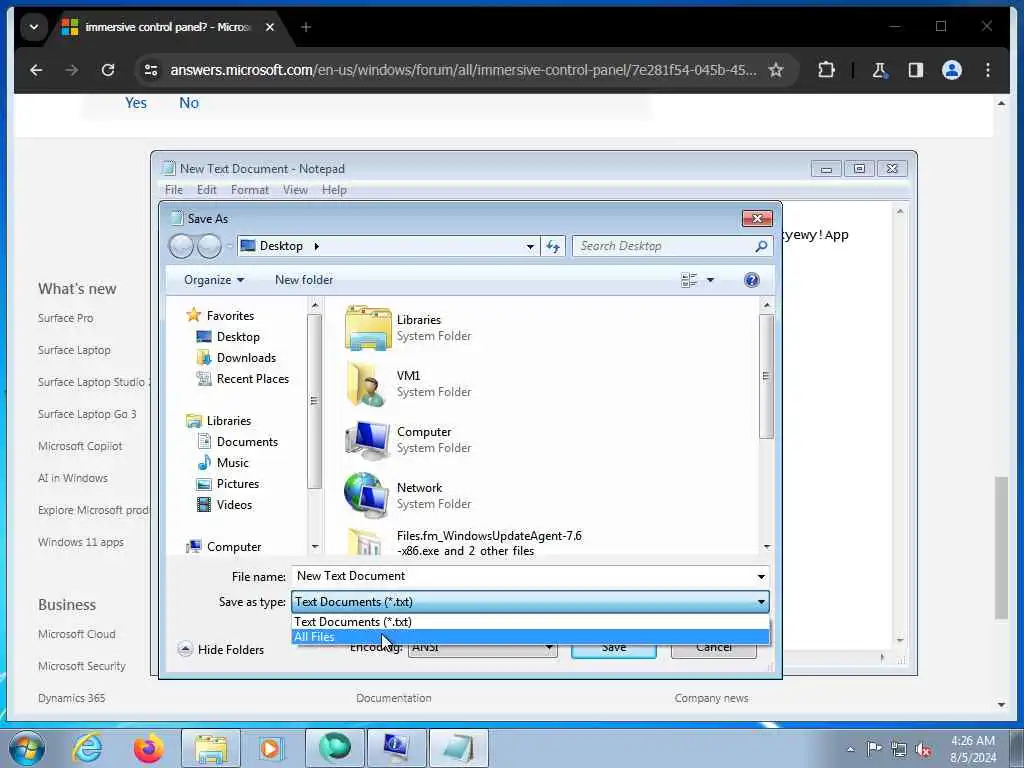This screenshot has width=1024, height=768.
Task: Select Pictures library in navigation pane
Action: coord(238,483)
